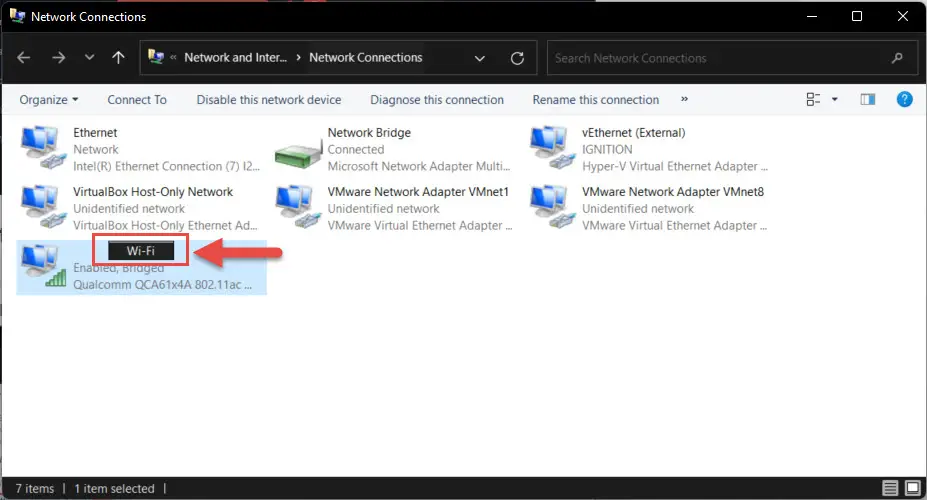Toggle the preview pane button
Viewport: 927px width, 500px height.
(867, 99)
